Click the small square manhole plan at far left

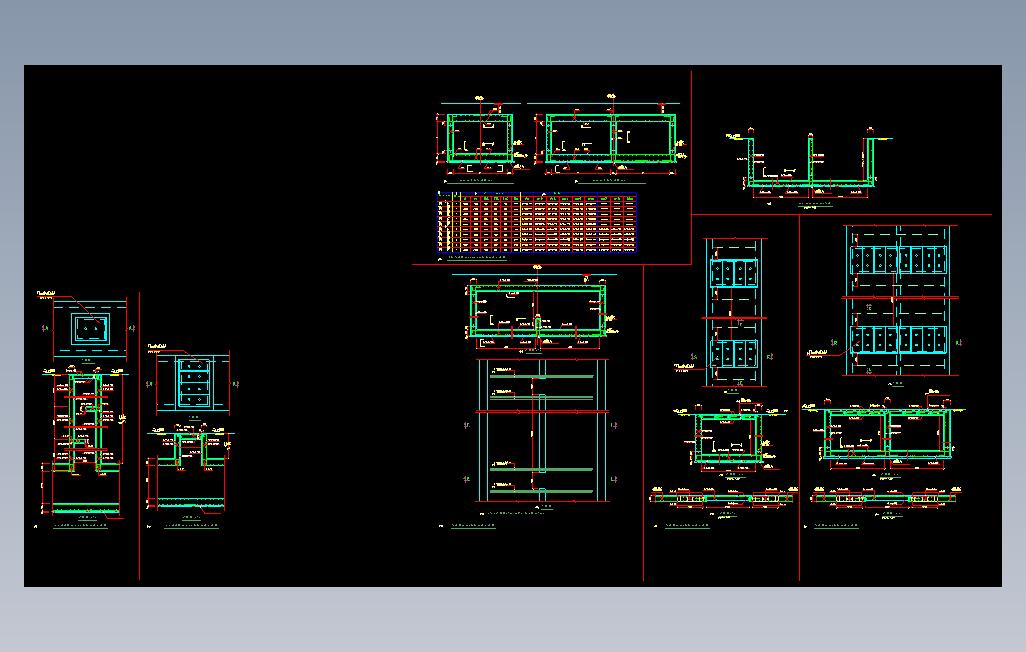[90, 329]
